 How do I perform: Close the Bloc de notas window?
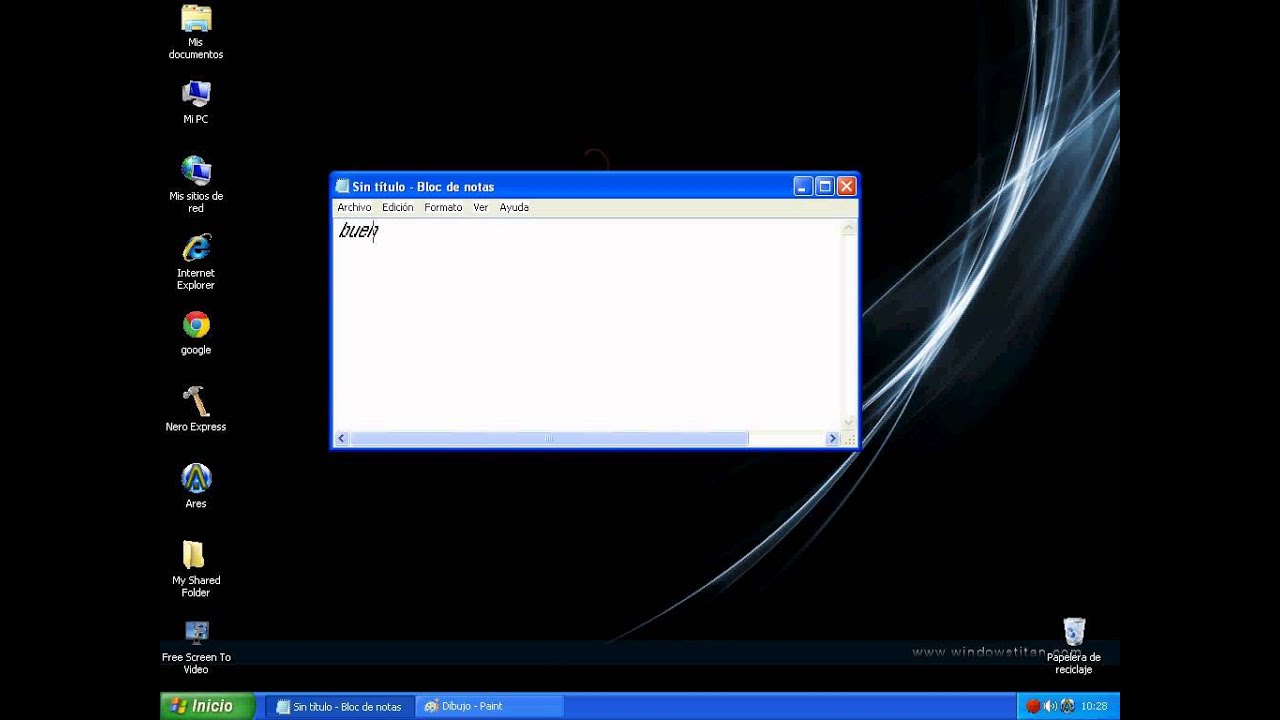tap(847, 186)
